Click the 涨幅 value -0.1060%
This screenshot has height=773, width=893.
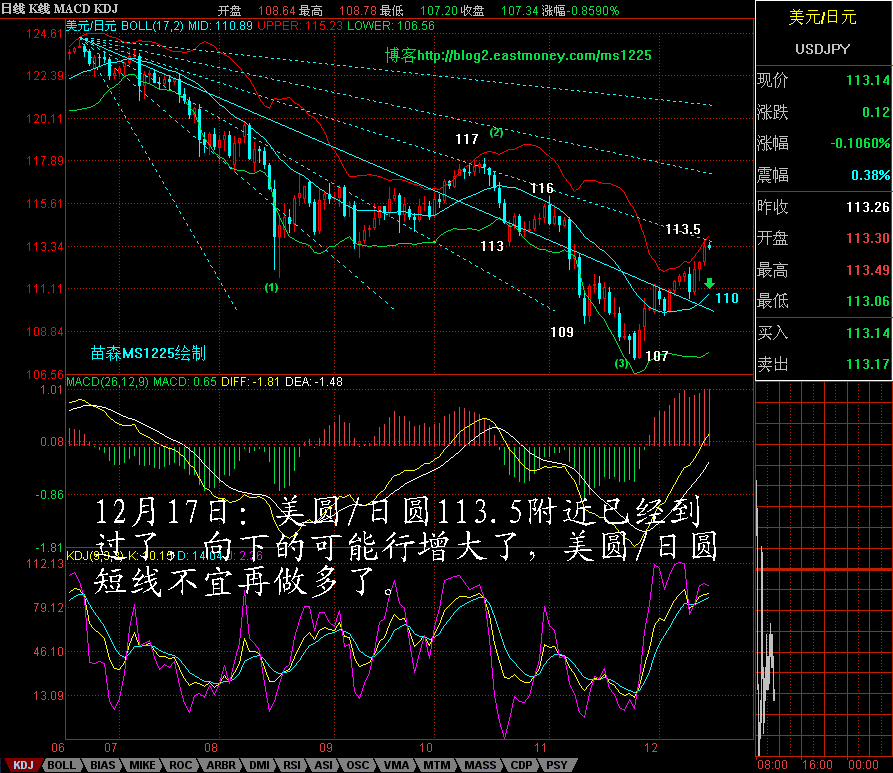[x=860, y=143]
